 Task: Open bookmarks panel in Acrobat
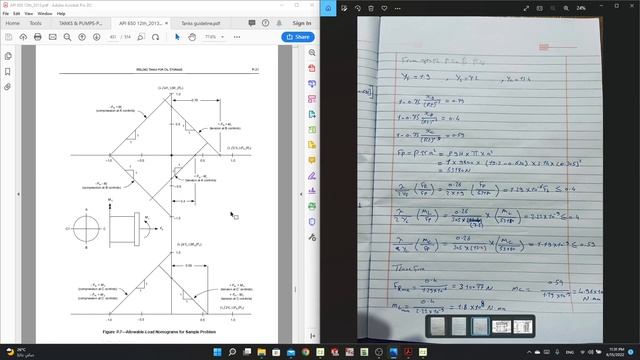pyautogui.click(x=8, y=71)
